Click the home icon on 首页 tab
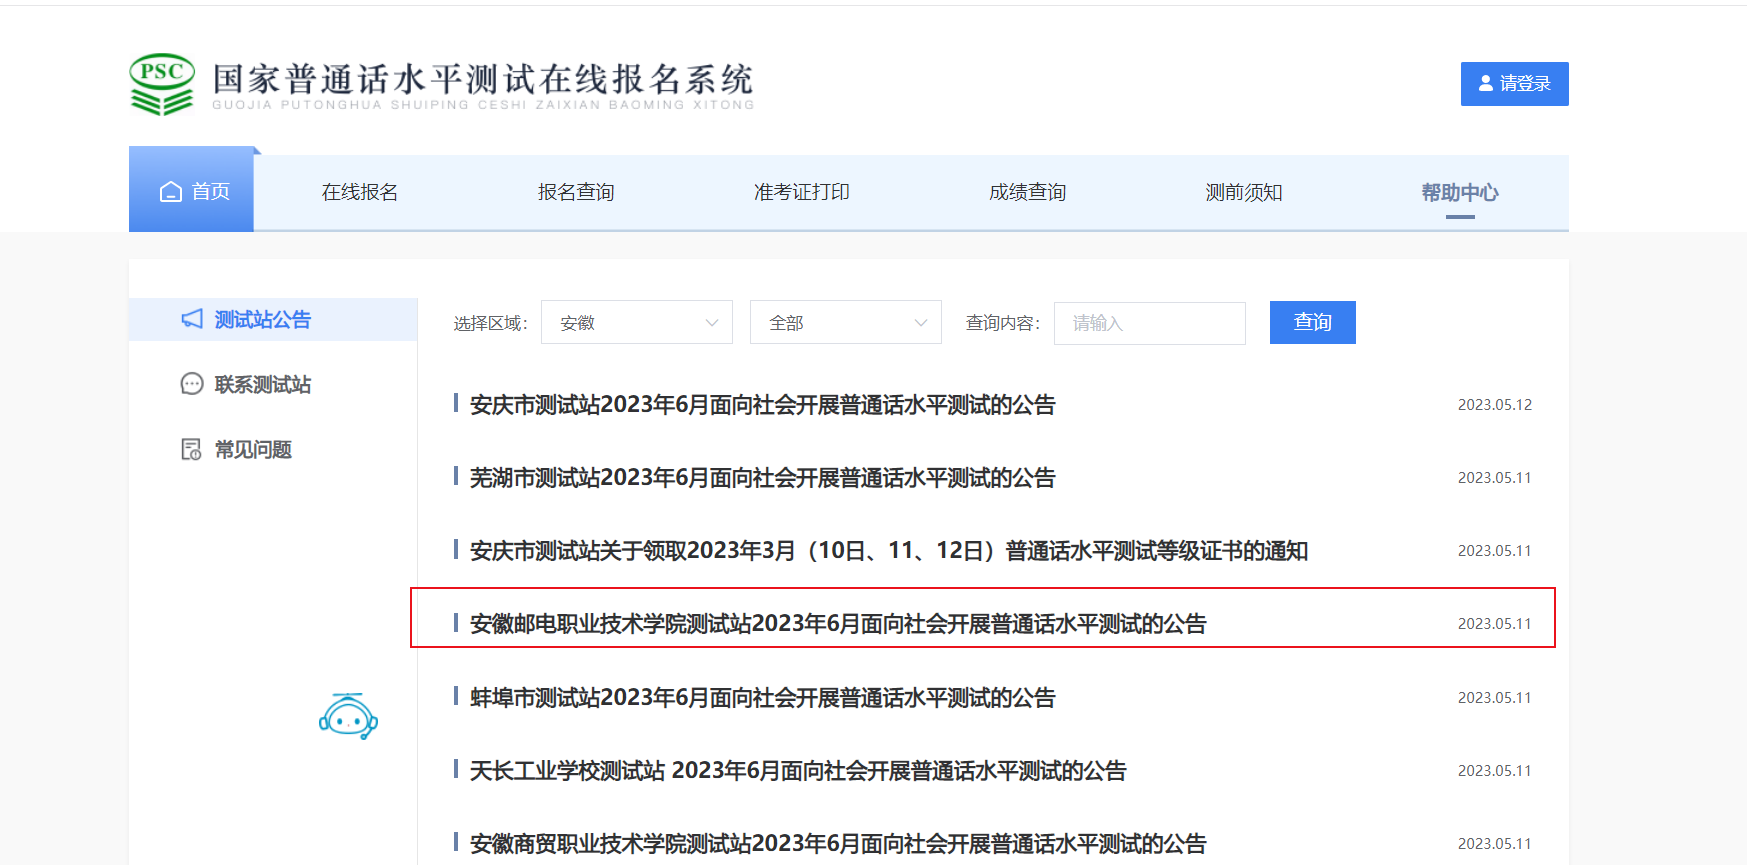This screenshot has height=865, width=1747. [x=171, y=192]
